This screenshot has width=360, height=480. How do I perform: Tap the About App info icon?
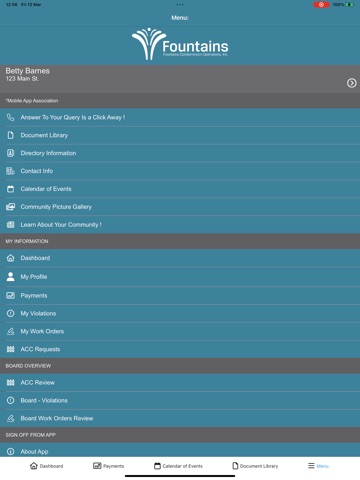coord(11,452)
